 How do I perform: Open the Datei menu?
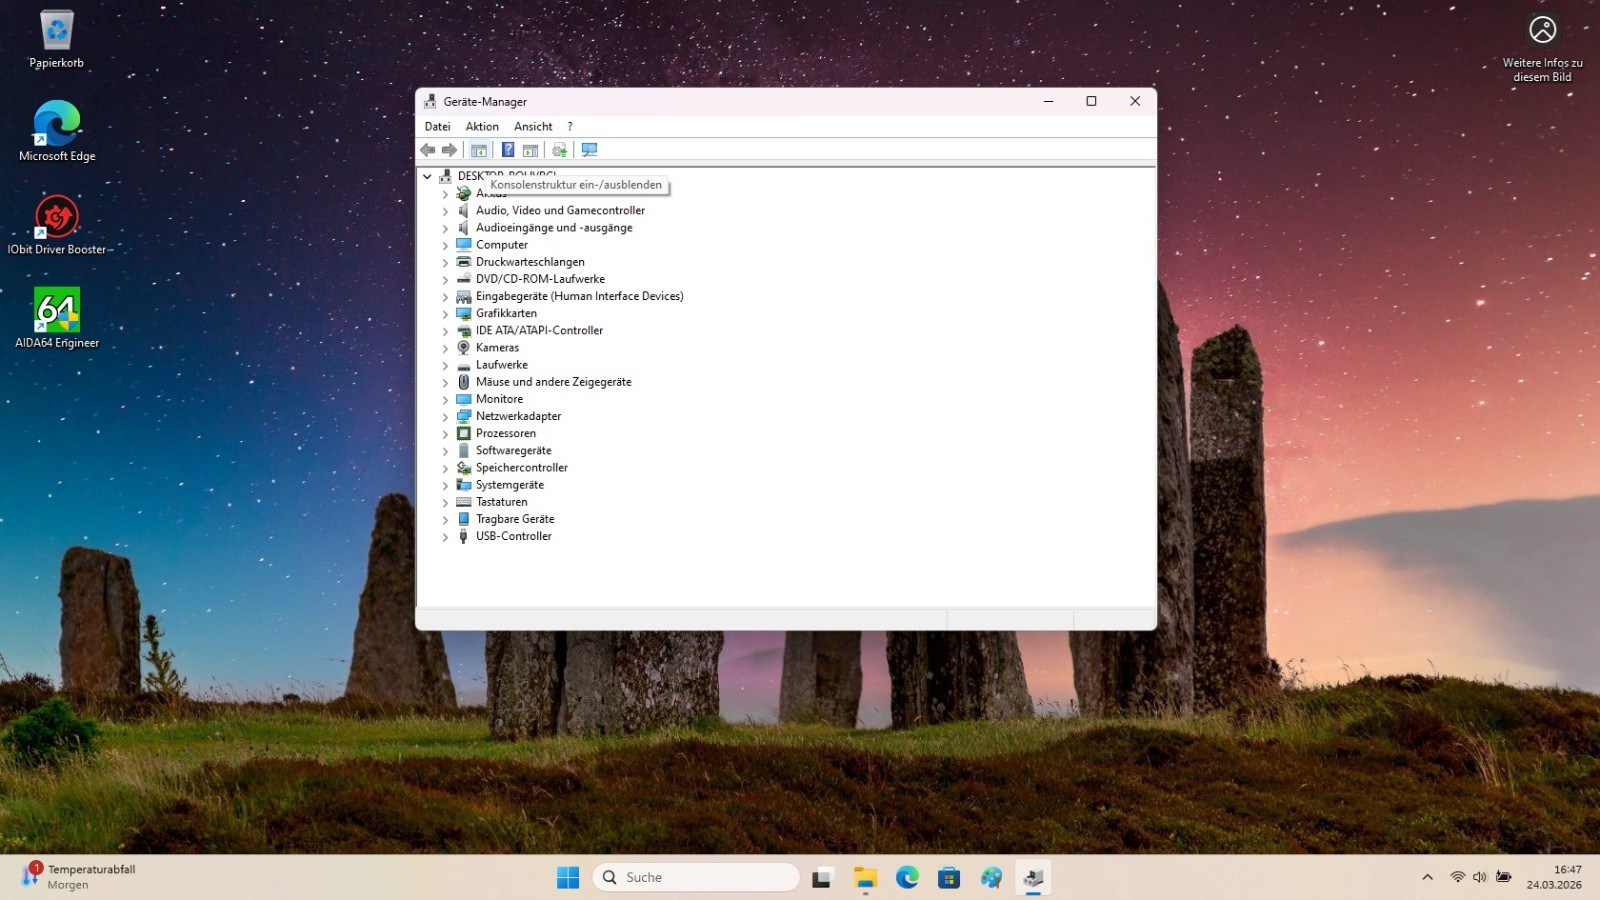[x=437, y=127]
